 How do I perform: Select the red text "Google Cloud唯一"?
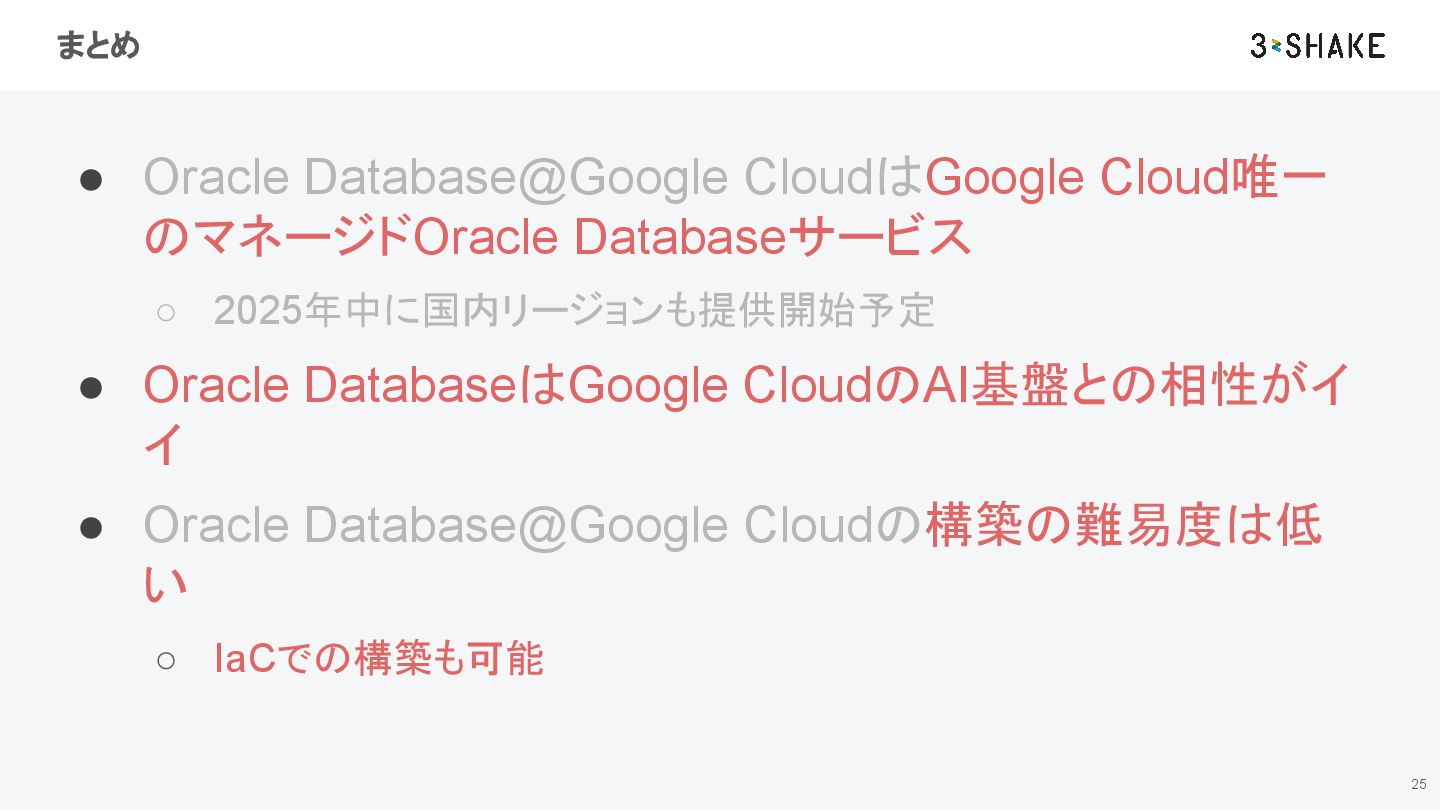point(1126,178)
